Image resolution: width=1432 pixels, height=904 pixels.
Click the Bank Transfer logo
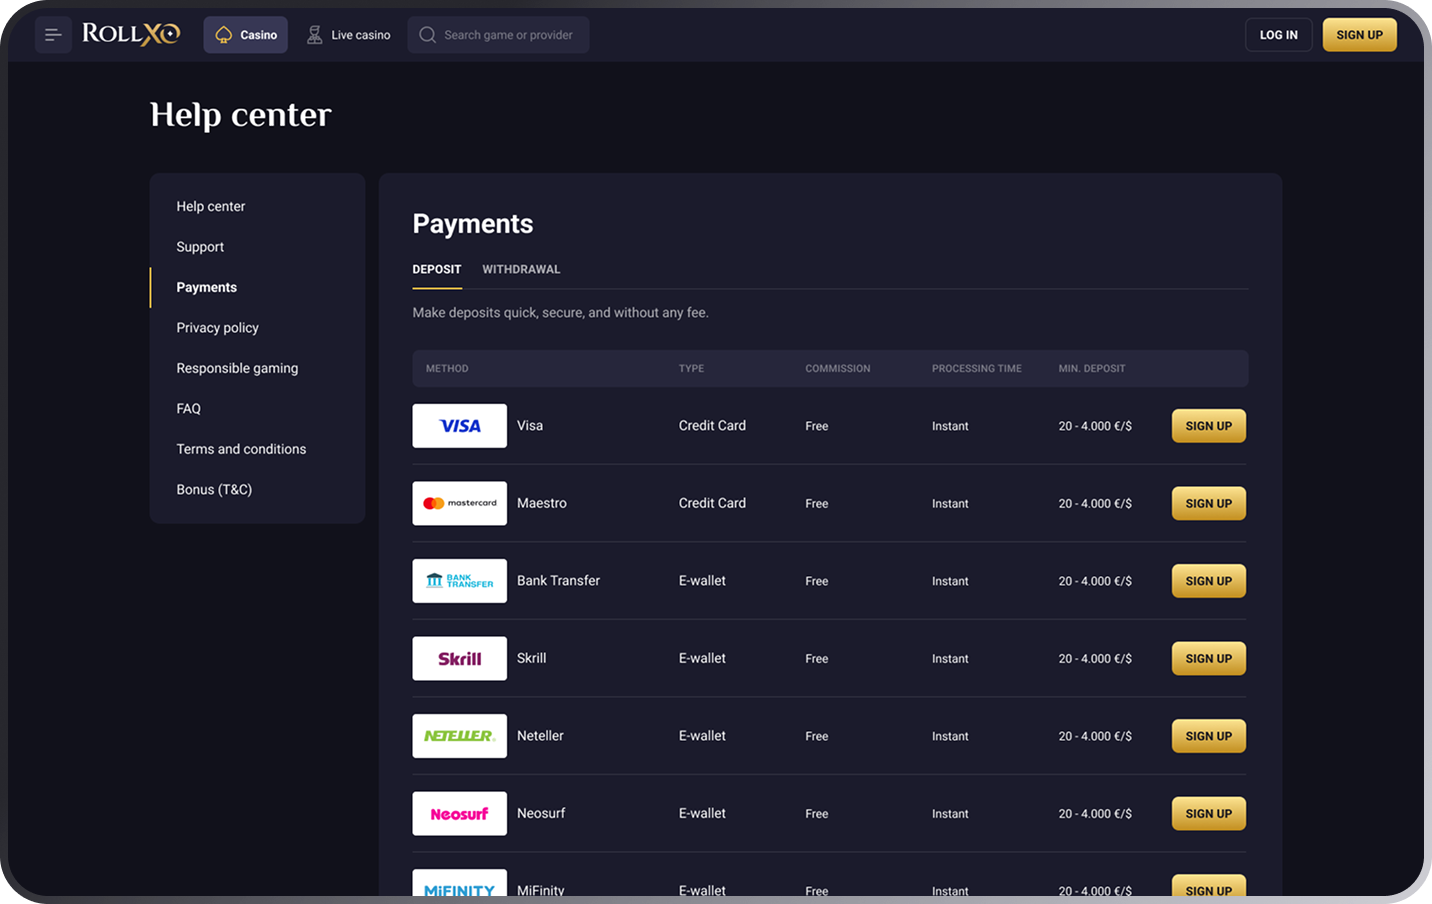[459, 581]
